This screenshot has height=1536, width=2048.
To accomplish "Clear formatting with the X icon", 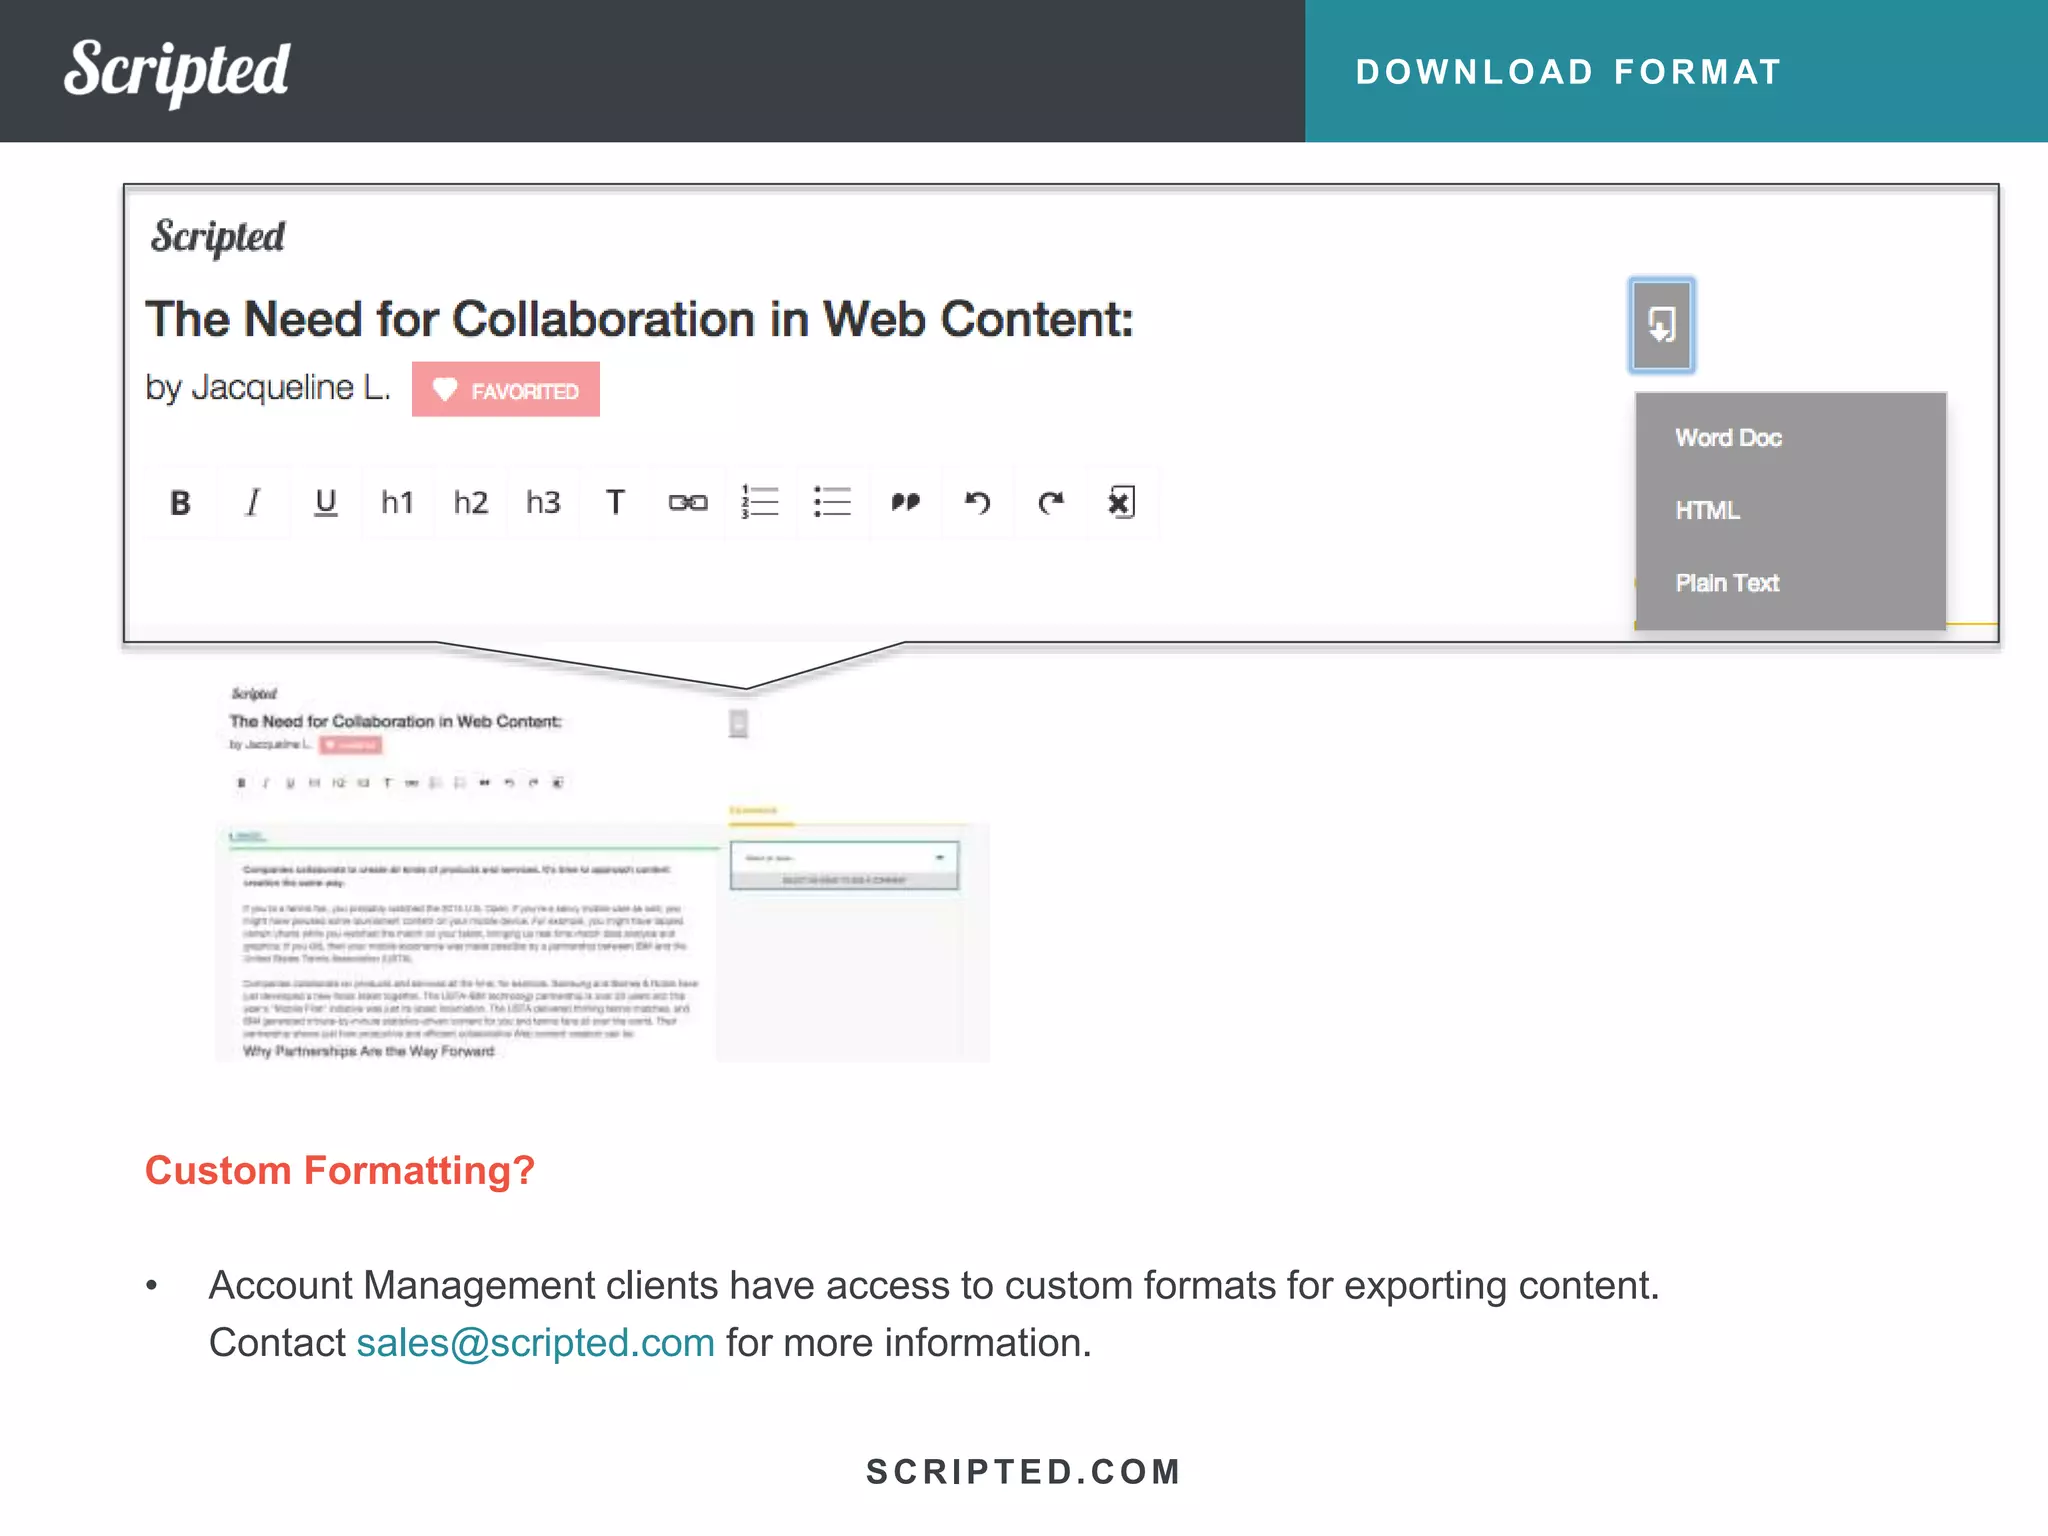I will (1122, 502).
